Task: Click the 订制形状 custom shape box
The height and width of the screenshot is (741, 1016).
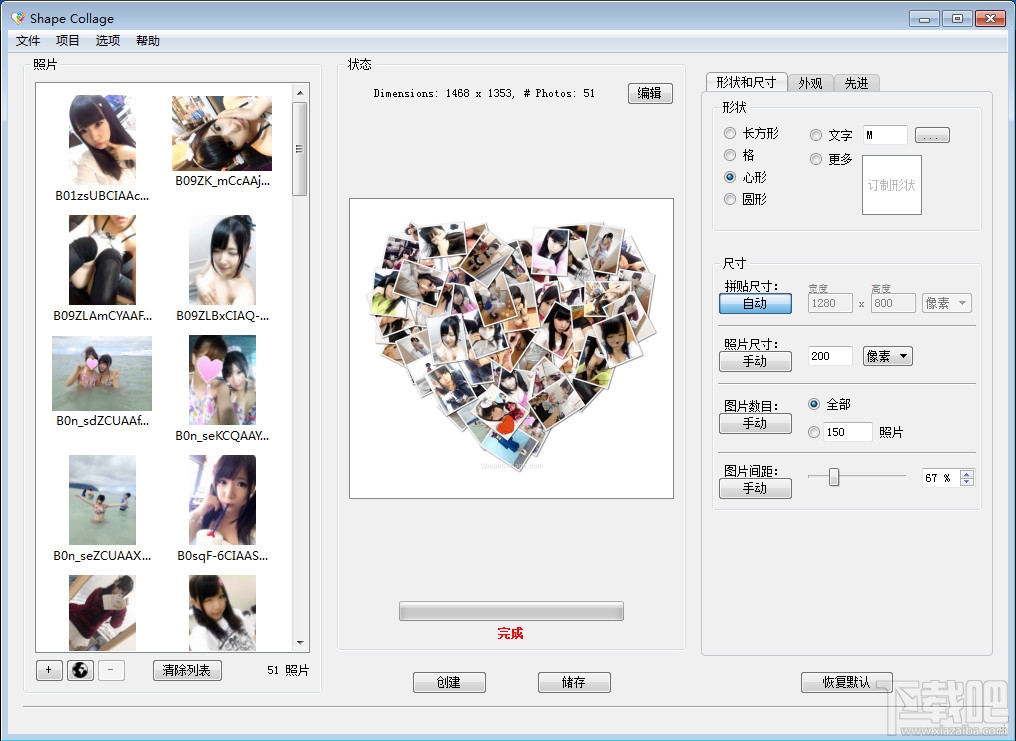Action: click(x=892, y=185)
